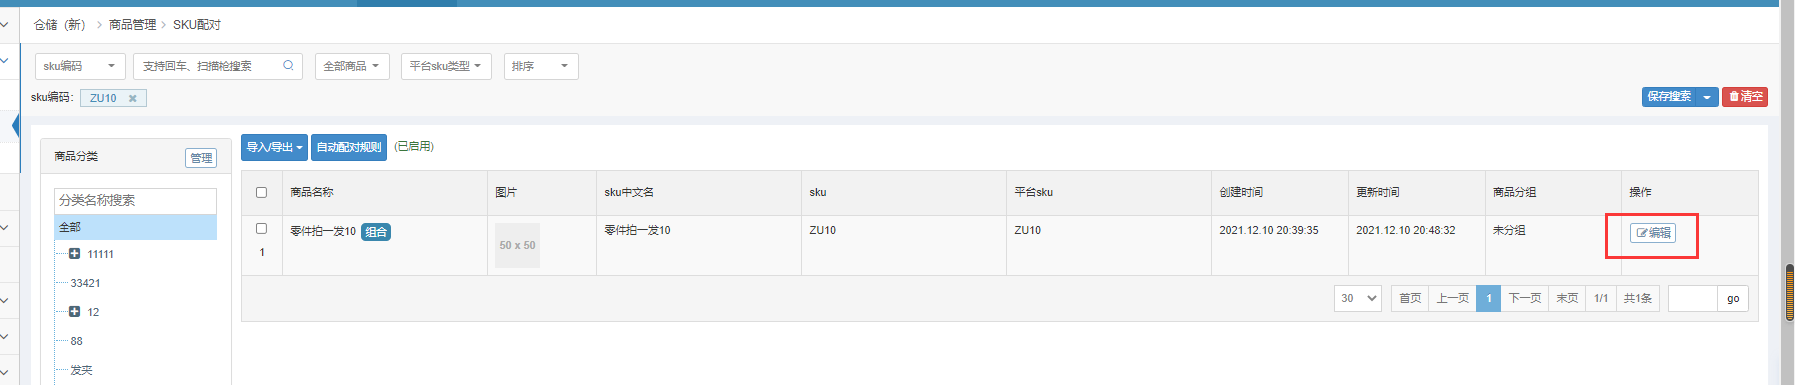Click the search magnifier icon
Screen dimensions: 1795x385
(288, 66)
